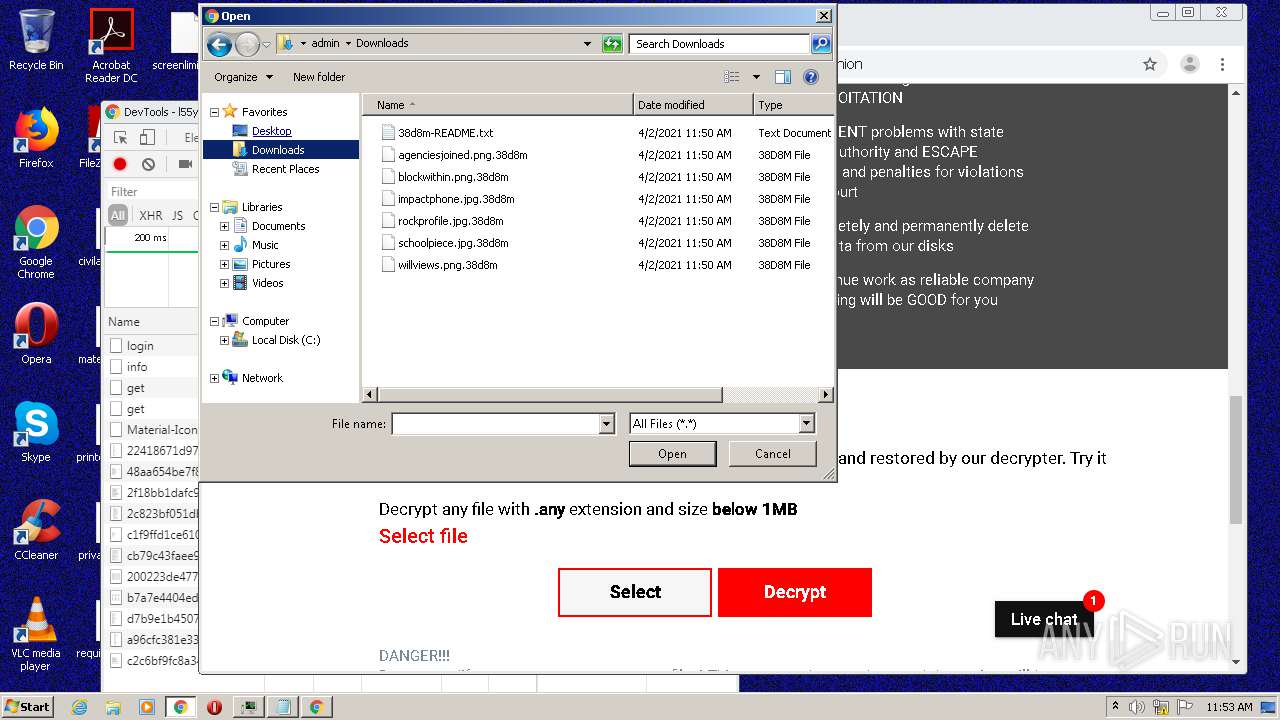Select Recent Places in Favorites
This screenshot has width=1280, height=720.
[285, 169]
